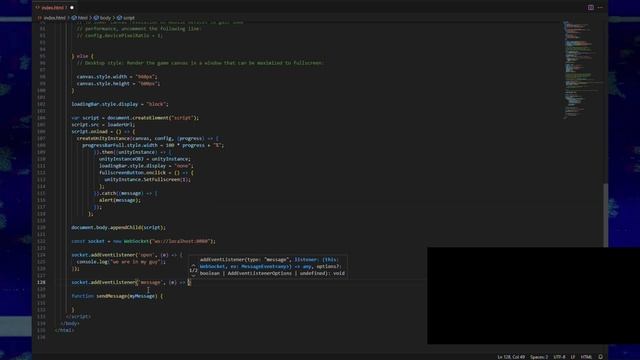Click 'canvas.style.width' line
640x360 pixels.
tap(117, 77)
